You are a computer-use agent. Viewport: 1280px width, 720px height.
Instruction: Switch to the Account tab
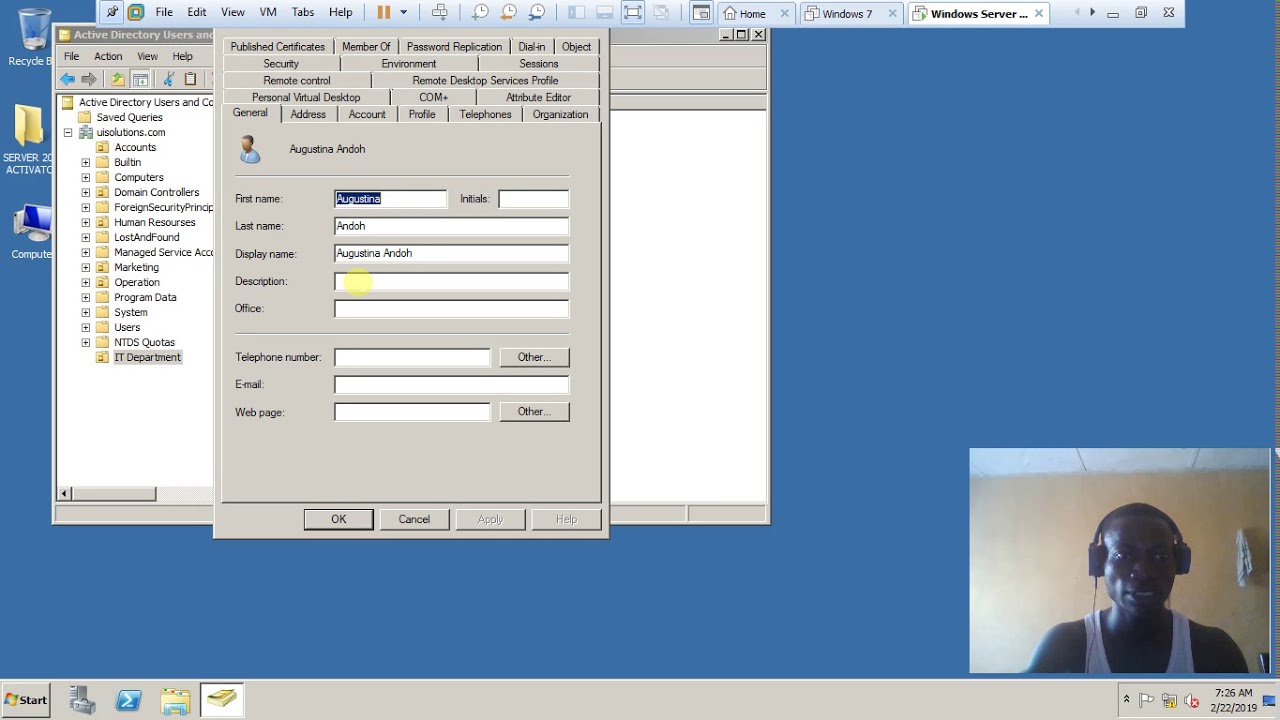click(367, 114)
